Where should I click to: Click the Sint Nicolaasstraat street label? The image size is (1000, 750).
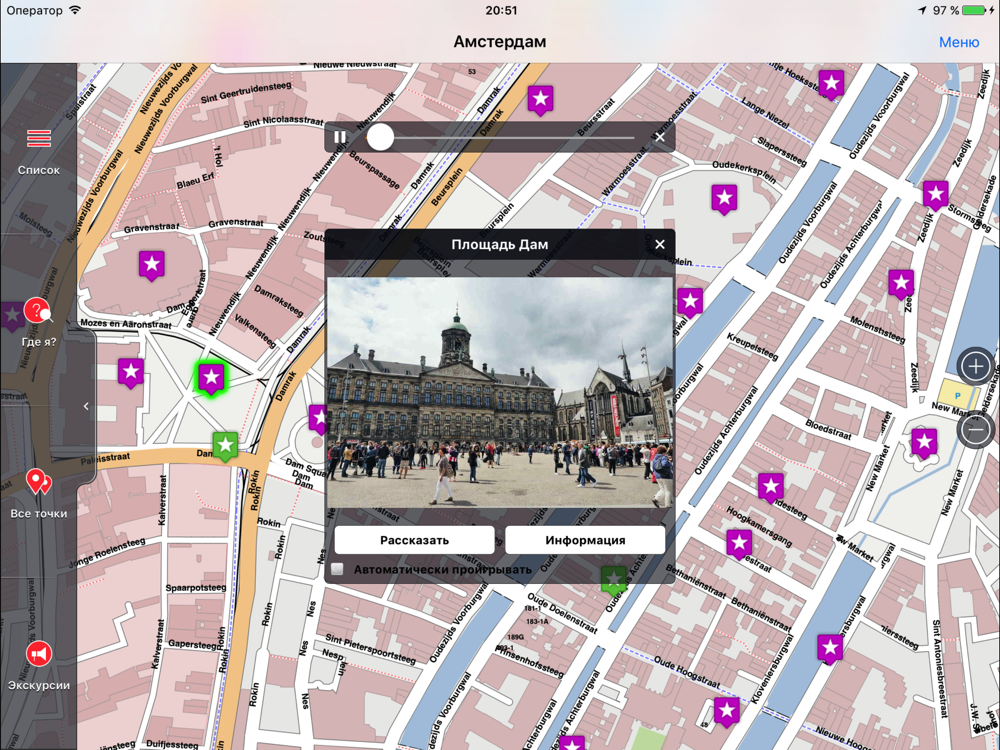[283, 121]
